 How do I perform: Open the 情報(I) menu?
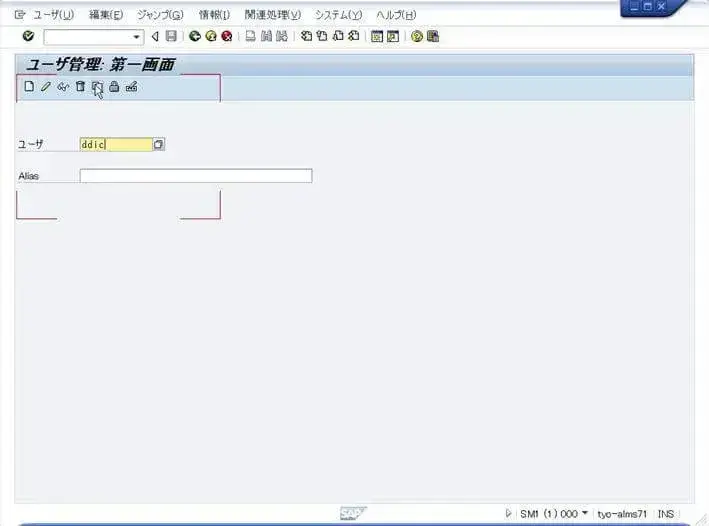(214, 15)
